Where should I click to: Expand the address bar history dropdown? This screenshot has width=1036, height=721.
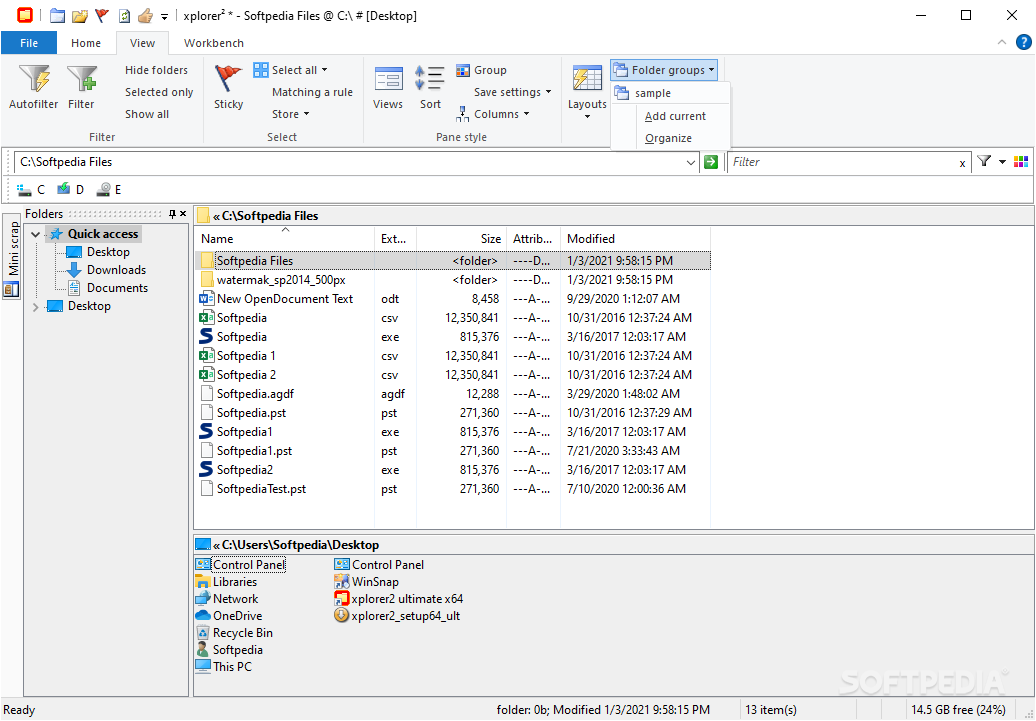(691, 162)
